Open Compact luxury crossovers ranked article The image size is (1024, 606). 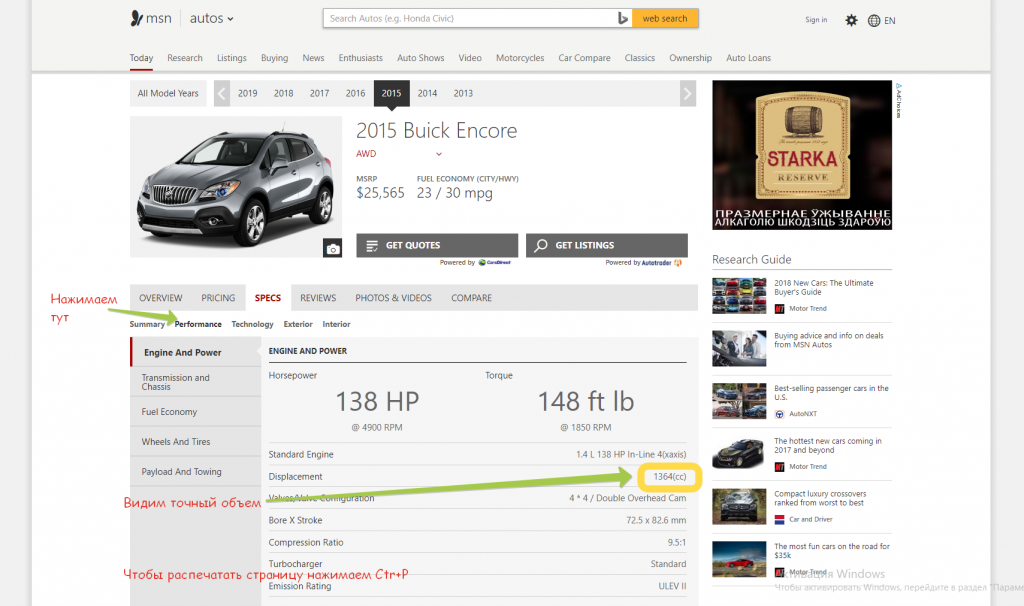[x=820, y=498]
